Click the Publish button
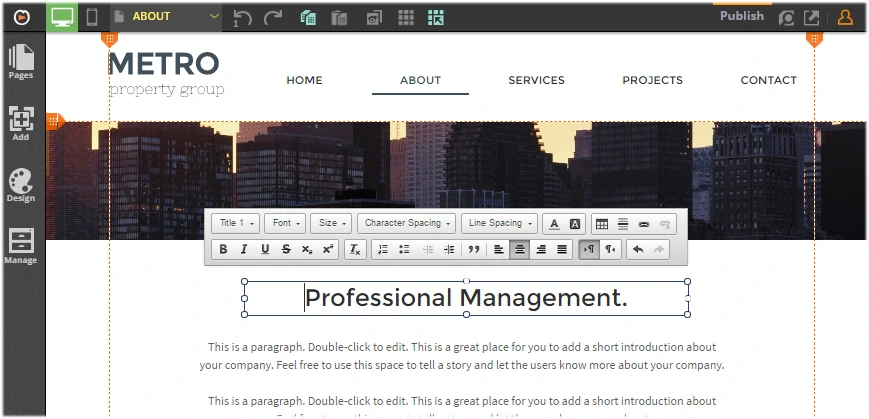 [741, 16]
